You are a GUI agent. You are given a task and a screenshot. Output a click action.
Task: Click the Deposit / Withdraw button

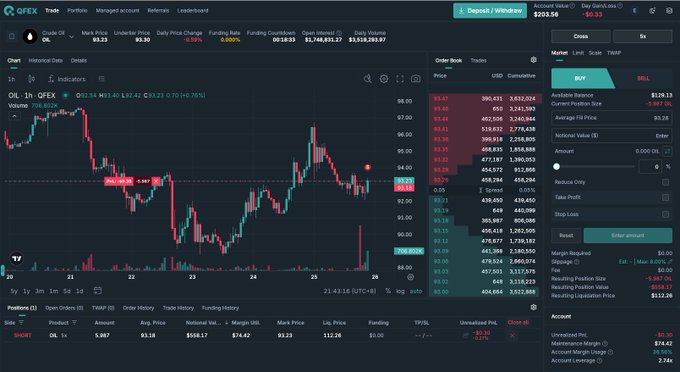click(x=490, y=10)
